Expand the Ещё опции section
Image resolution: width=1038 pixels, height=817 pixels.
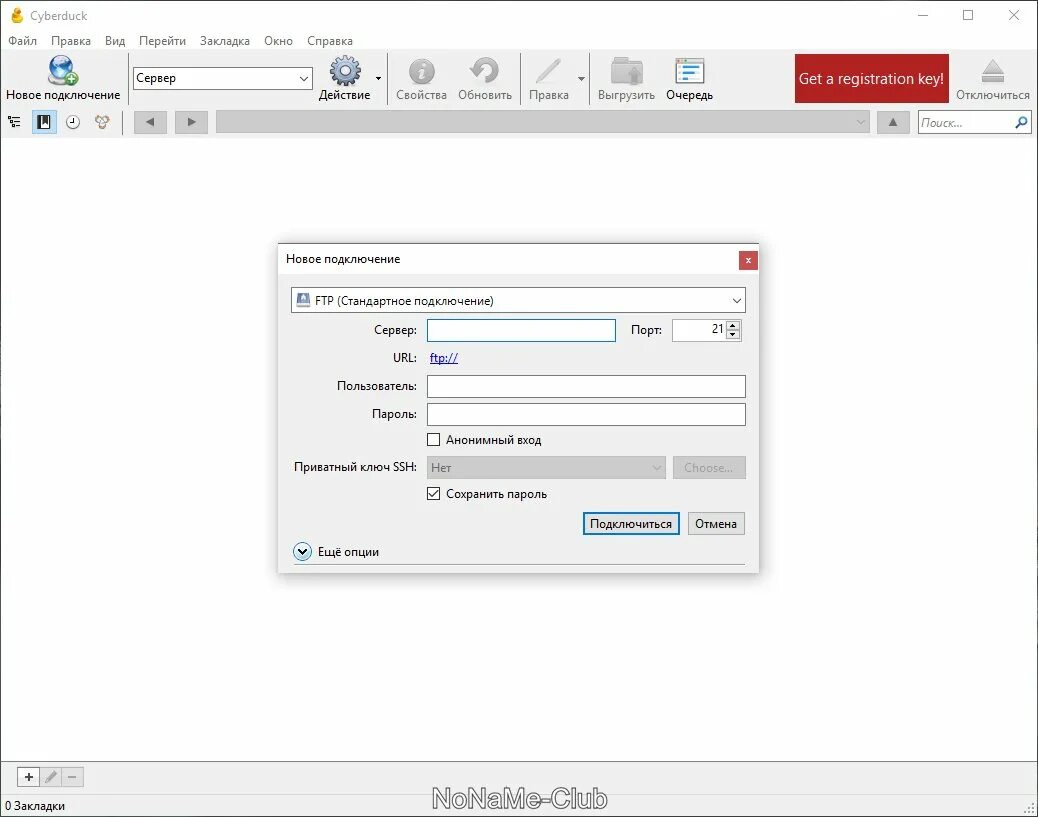tap(302, 551)
